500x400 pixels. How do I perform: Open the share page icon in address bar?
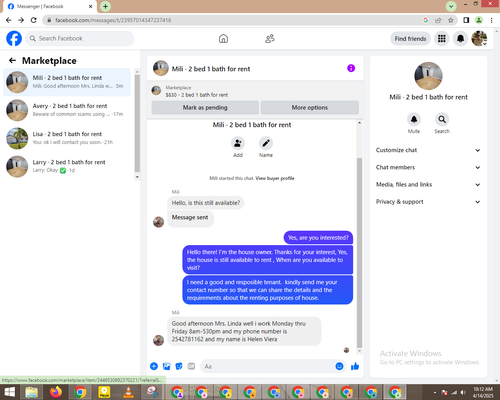[438, 20]
